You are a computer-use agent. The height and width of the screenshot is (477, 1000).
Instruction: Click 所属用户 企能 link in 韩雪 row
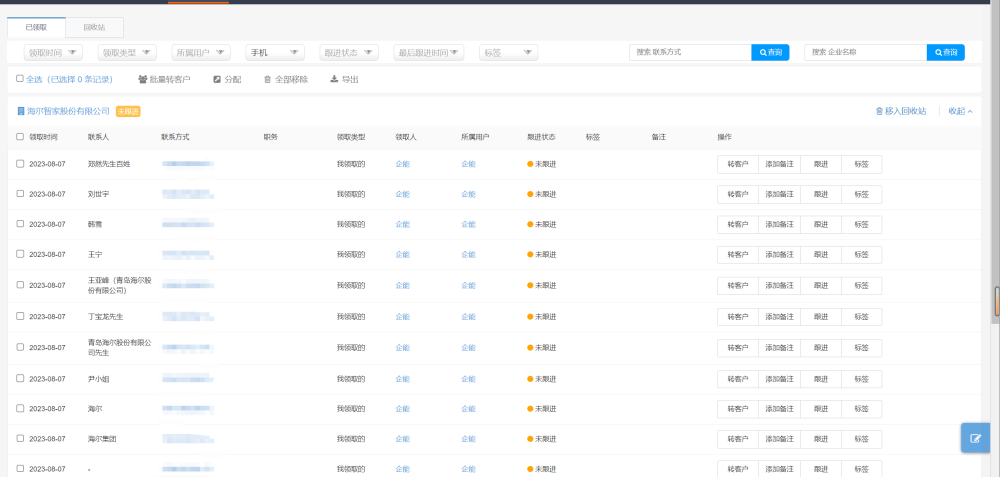(468, 224)
